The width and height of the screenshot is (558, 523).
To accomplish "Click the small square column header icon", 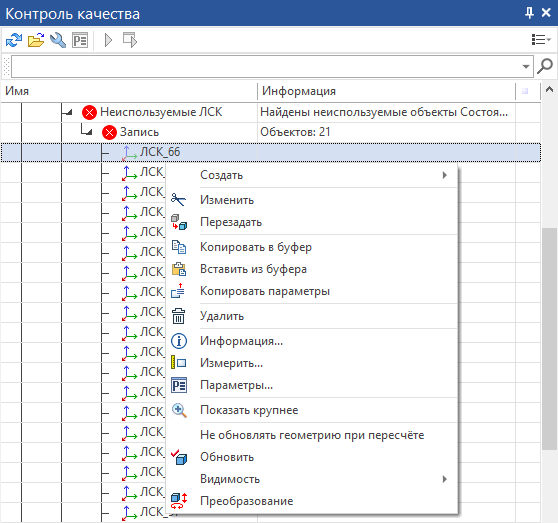I will (x=525, y=91).
